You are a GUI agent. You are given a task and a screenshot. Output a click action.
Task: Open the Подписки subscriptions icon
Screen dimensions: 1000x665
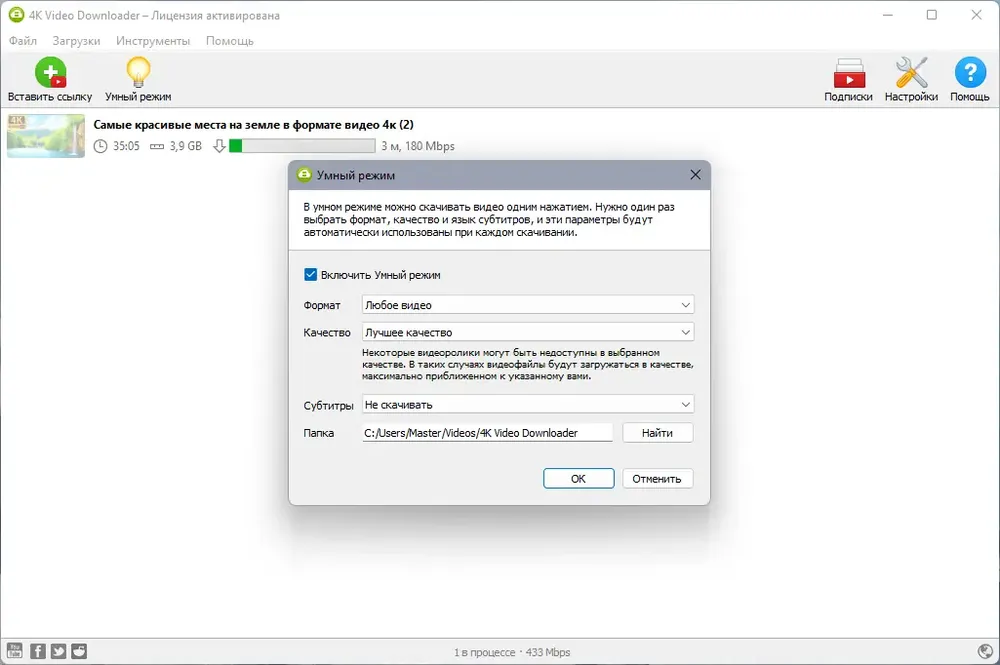pos(849,73)
